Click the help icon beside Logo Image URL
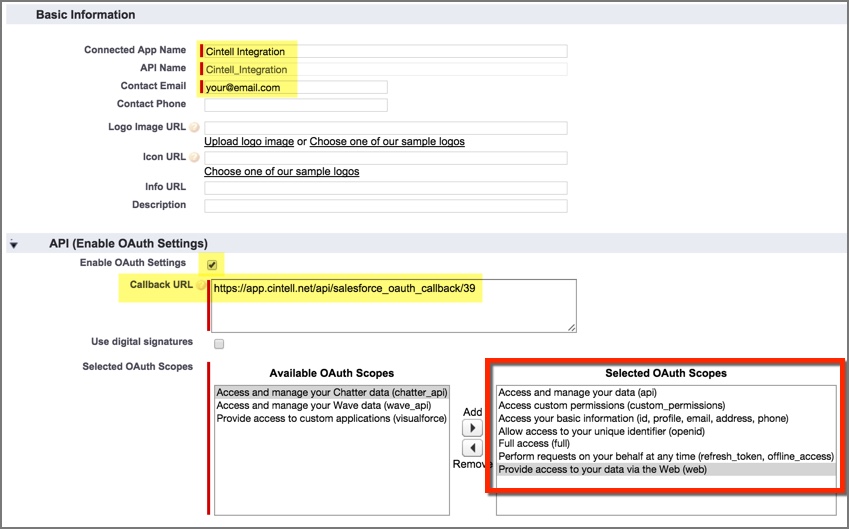Viewport: 849px width, 529px height. (194, 128)
